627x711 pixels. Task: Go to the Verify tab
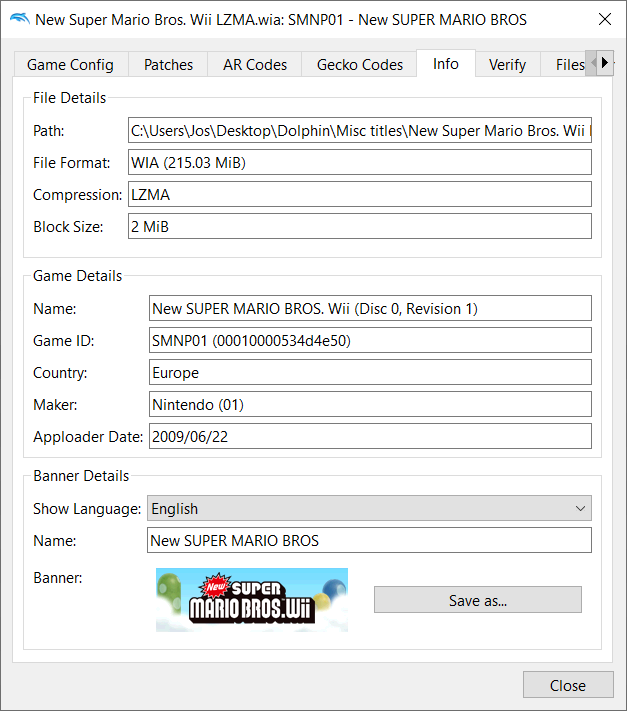pyautogui.click(x=507, y=64)
